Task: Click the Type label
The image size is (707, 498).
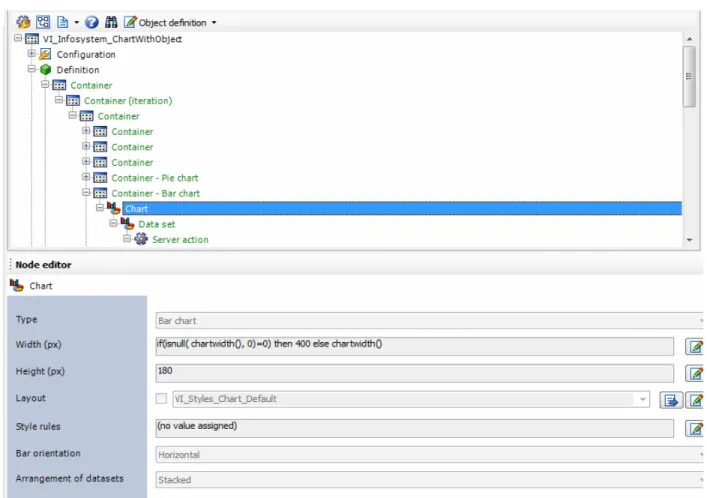Action: tap(27, 319)
